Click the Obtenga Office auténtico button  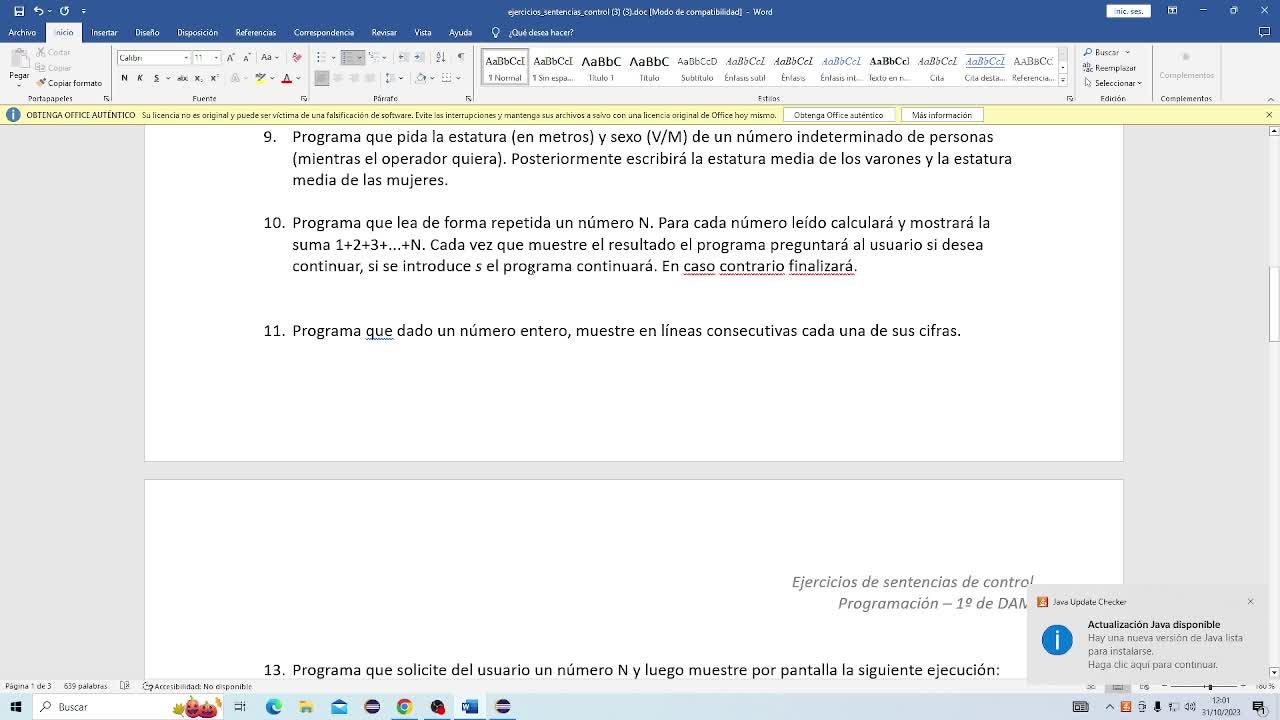(838, 115)
